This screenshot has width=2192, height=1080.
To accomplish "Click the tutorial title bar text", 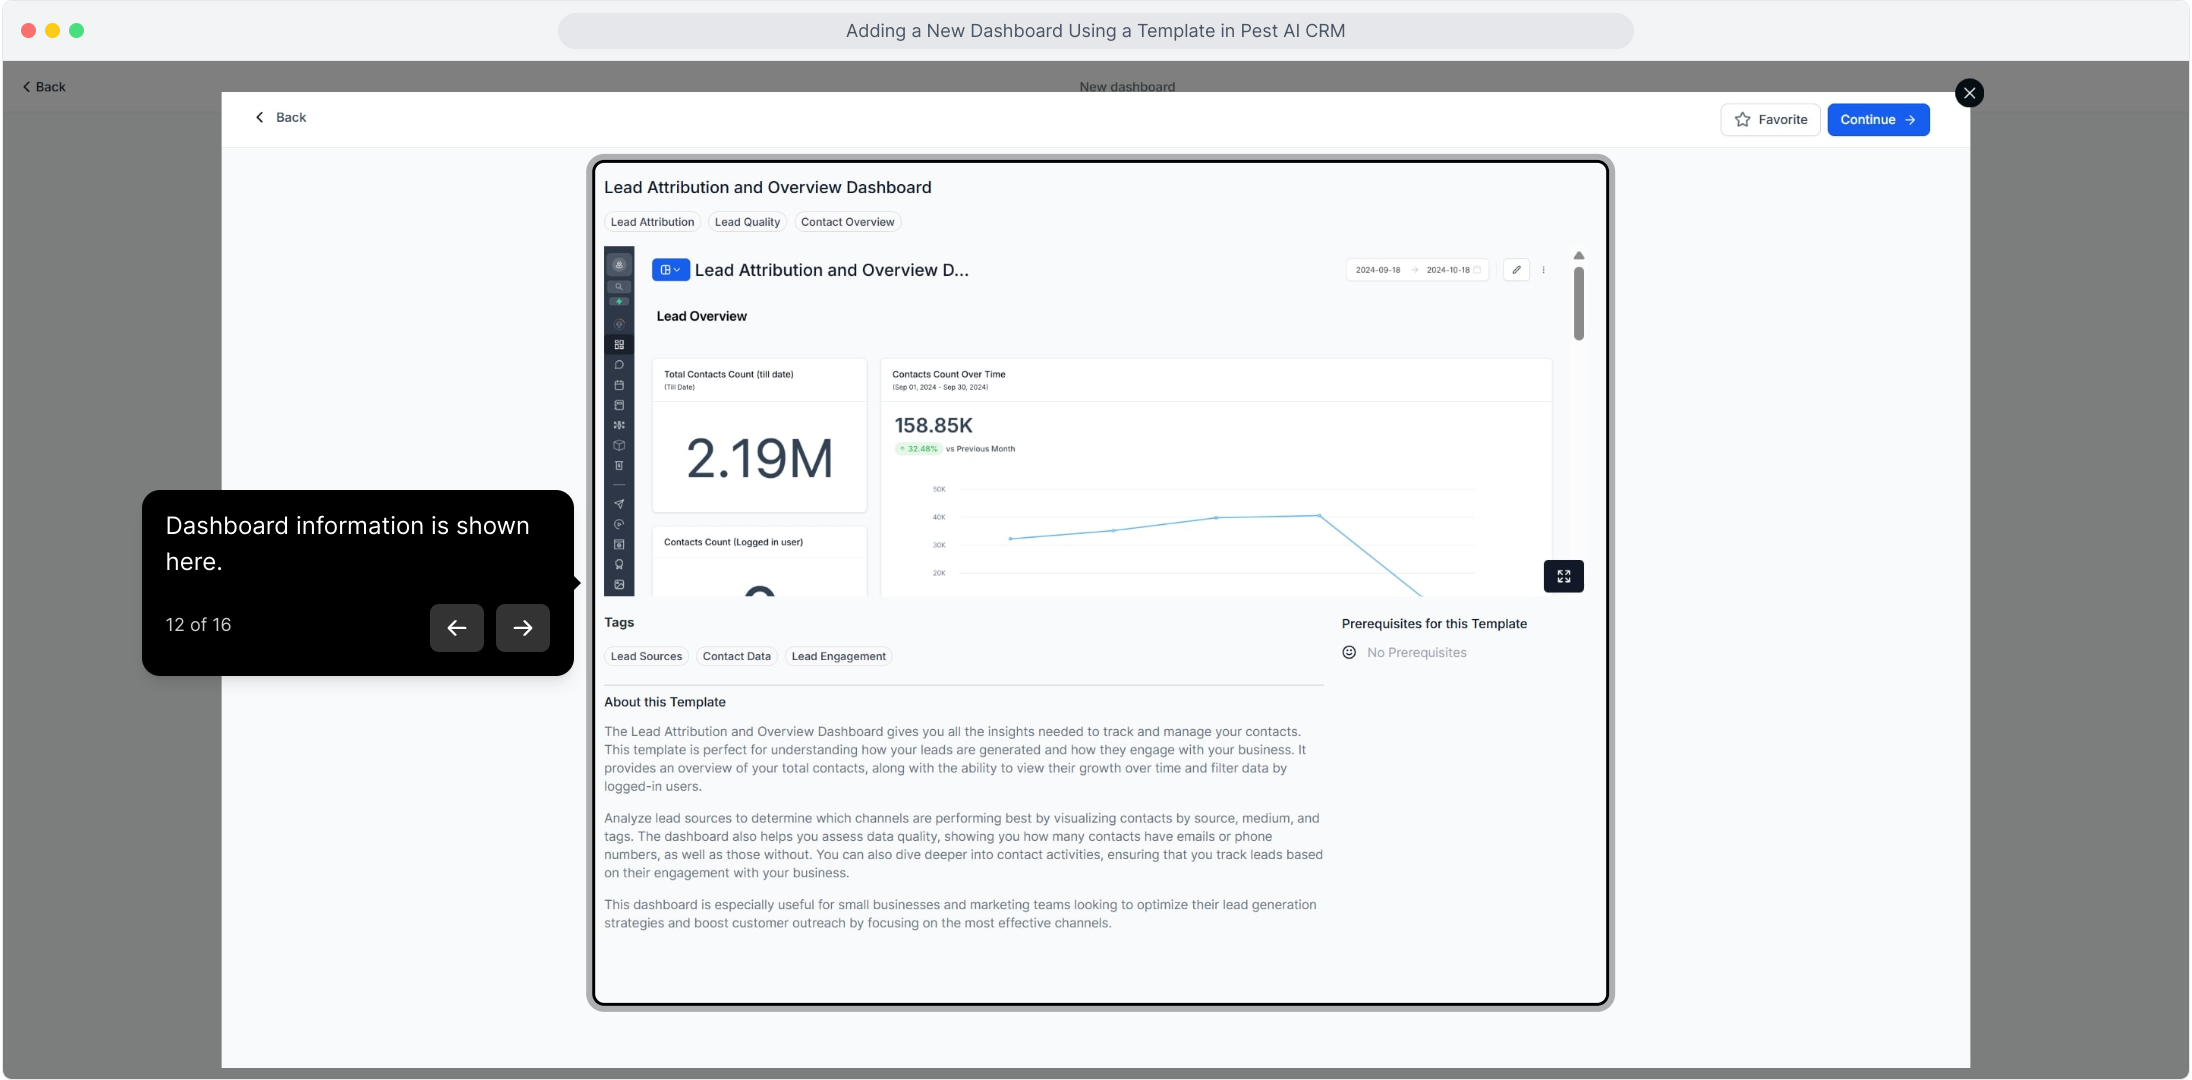I will point(1095,31).
